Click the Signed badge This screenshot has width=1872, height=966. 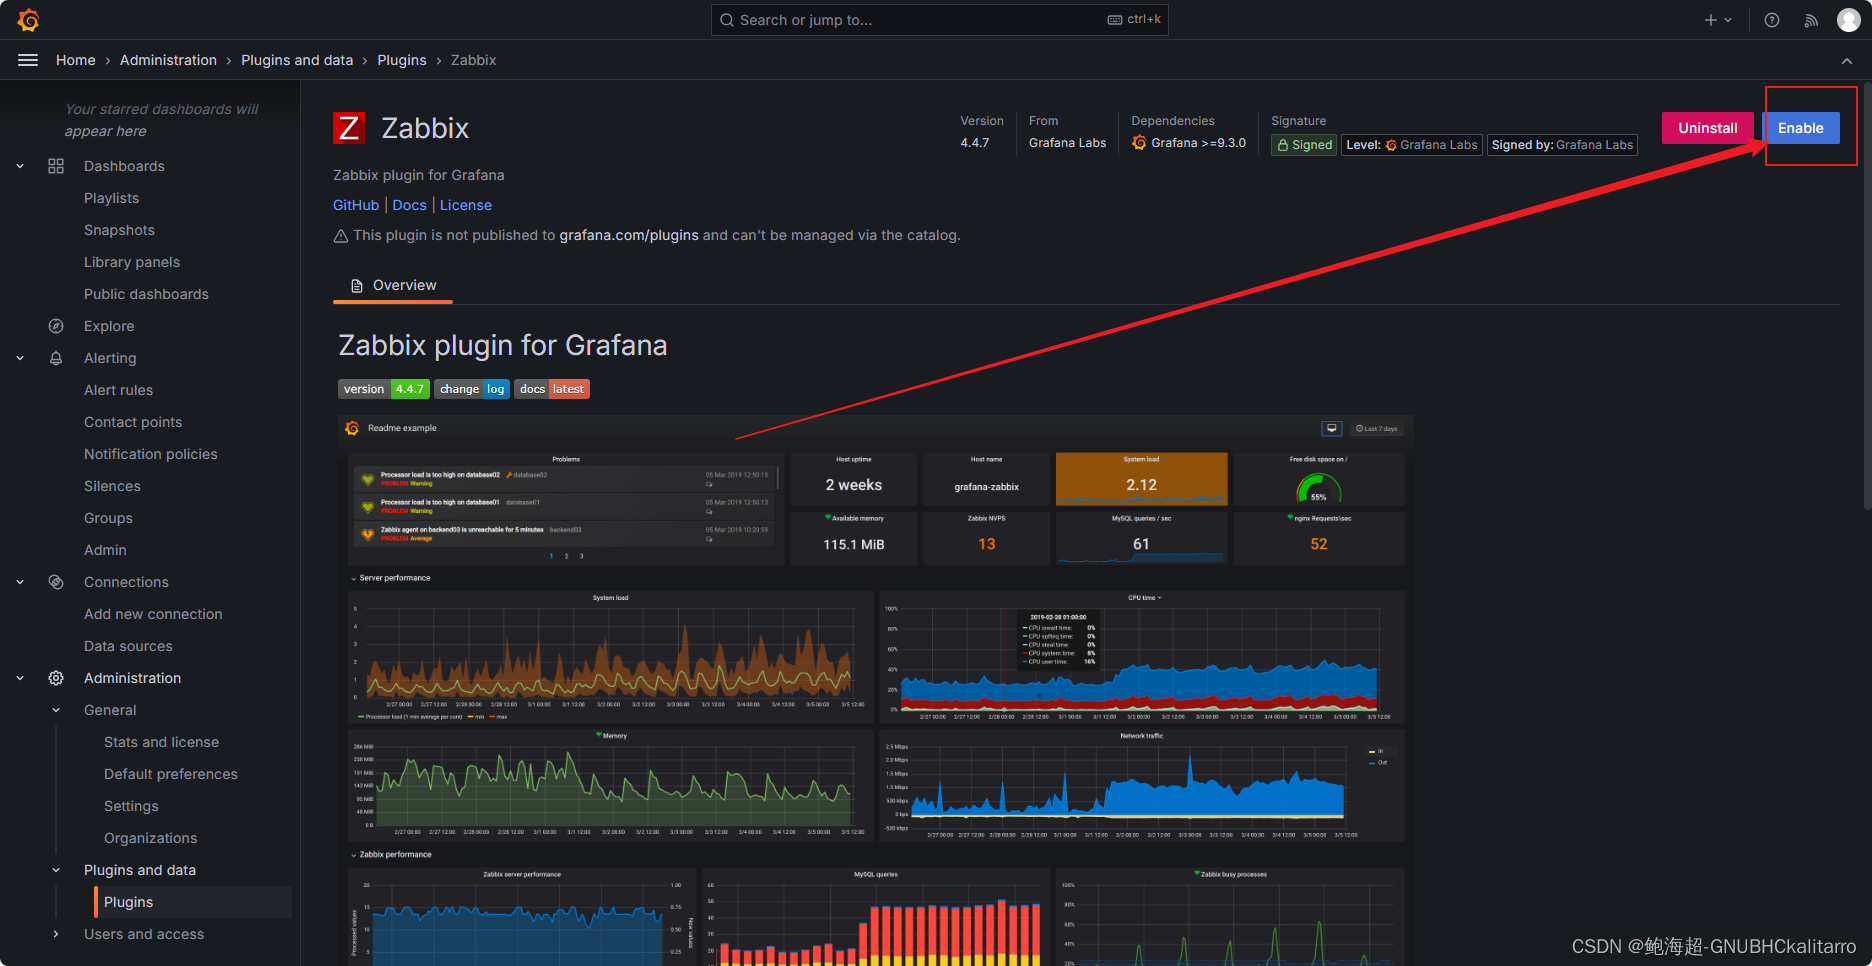pos(1305,145)
